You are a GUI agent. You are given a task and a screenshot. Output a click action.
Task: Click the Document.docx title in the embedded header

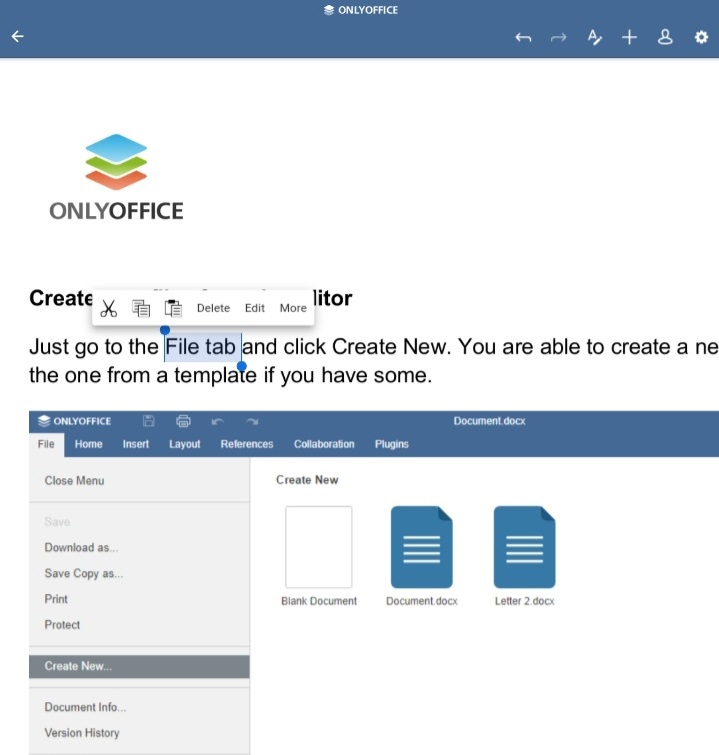(489, 421)
